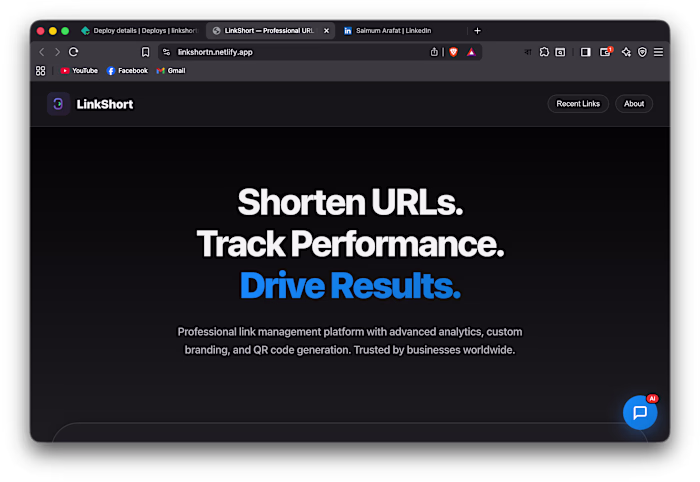Click the screenshot search toolbar icon

click(560, 52)
